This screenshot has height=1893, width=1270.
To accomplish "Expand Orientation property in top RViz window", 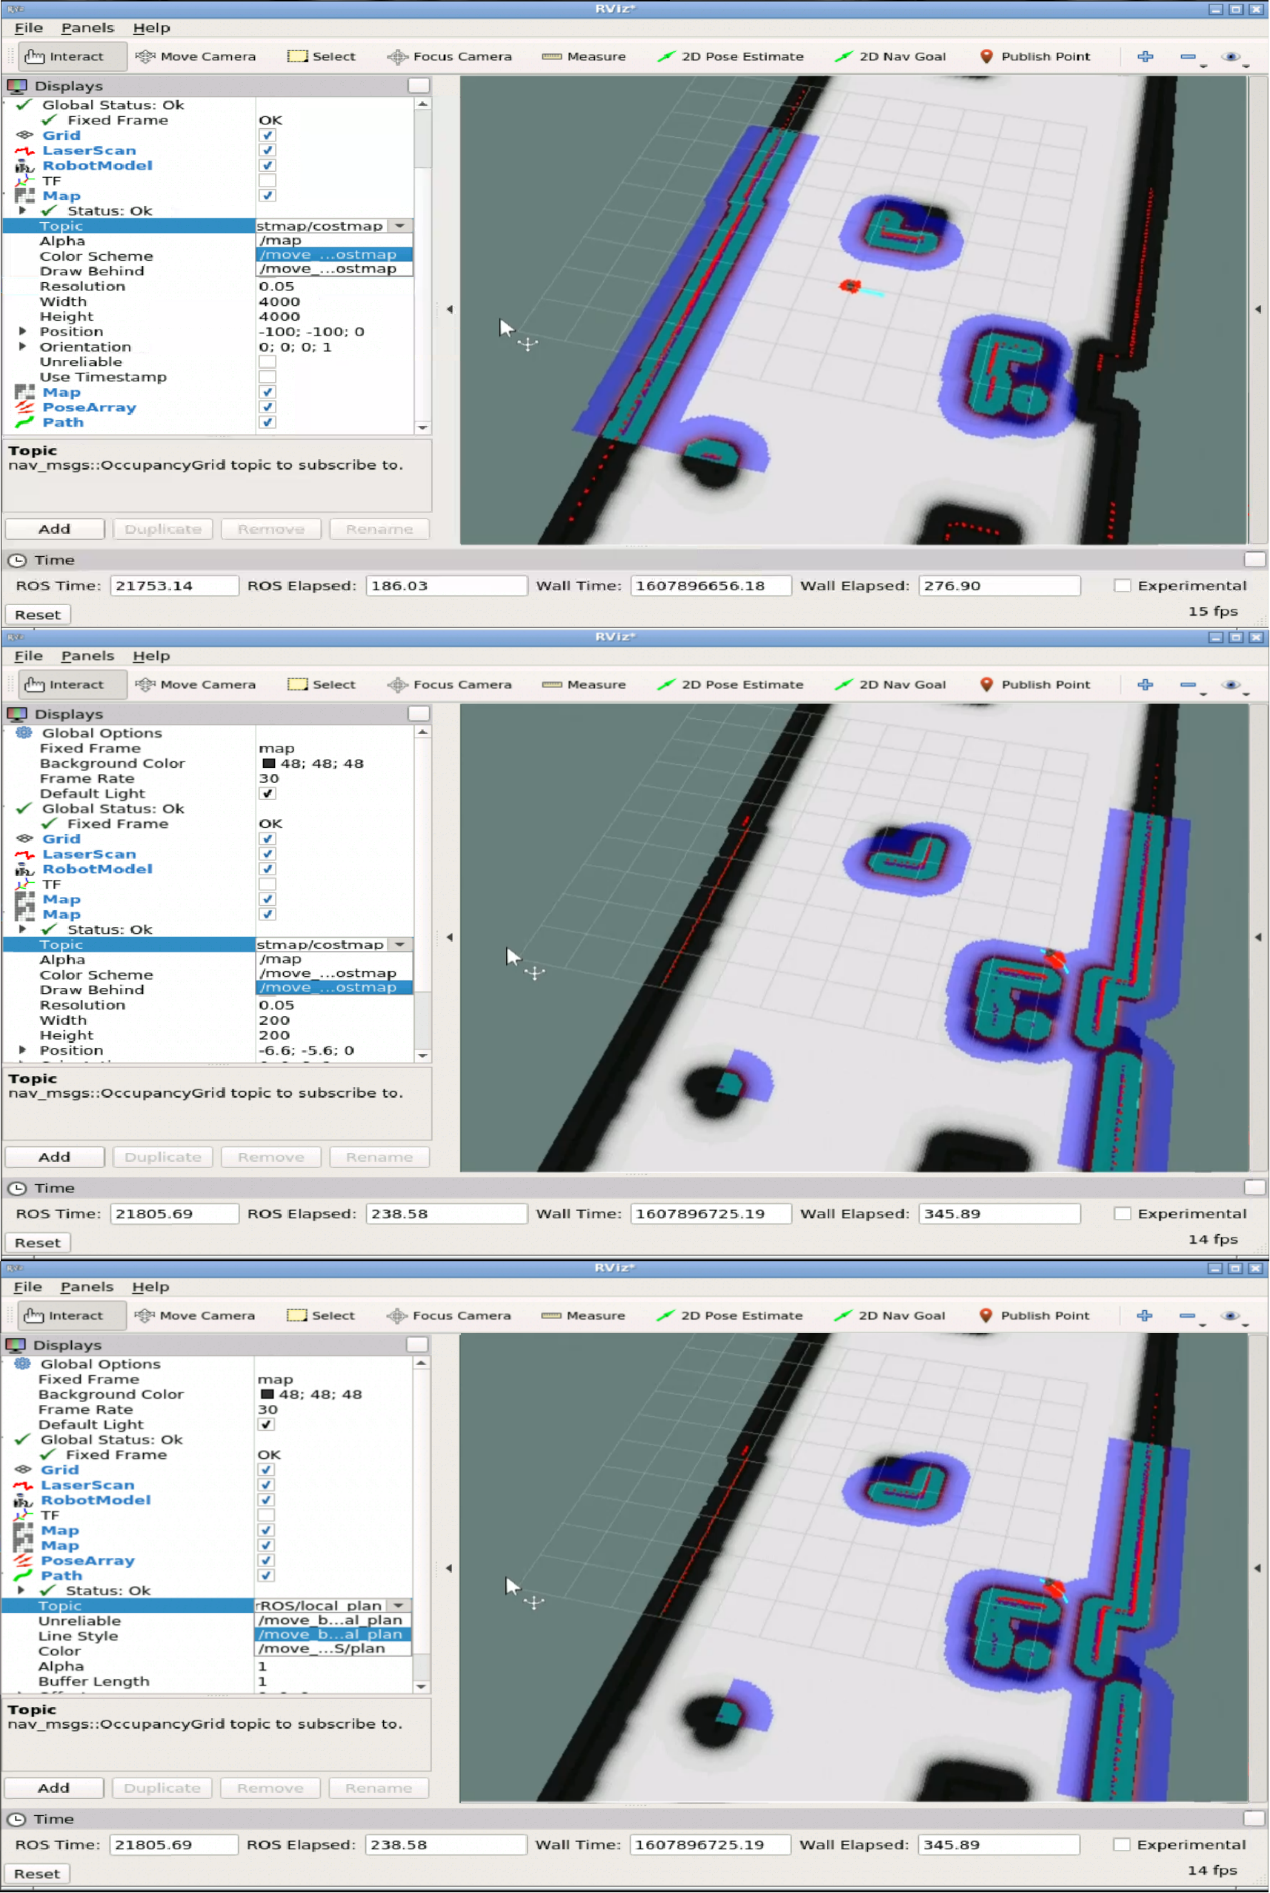I will pos(22,347).
